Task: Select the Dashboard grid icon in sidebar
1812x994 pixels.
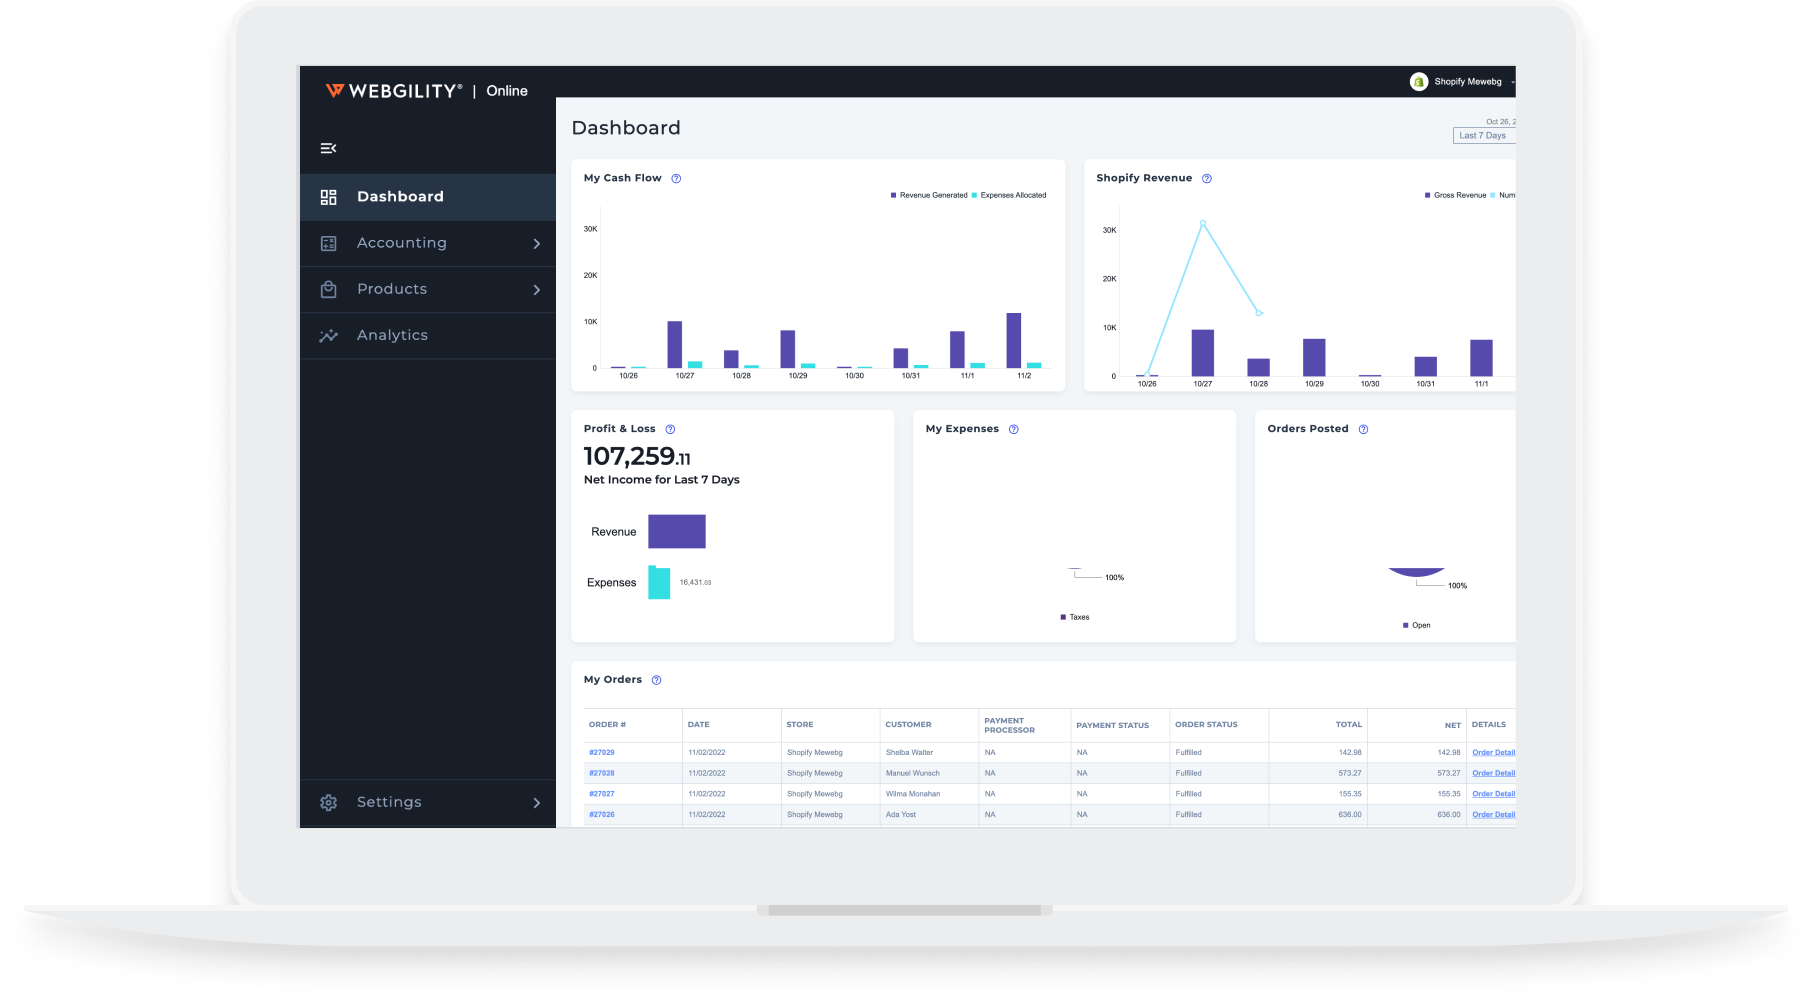Action: pyautogui.click(x=328, y=196)
